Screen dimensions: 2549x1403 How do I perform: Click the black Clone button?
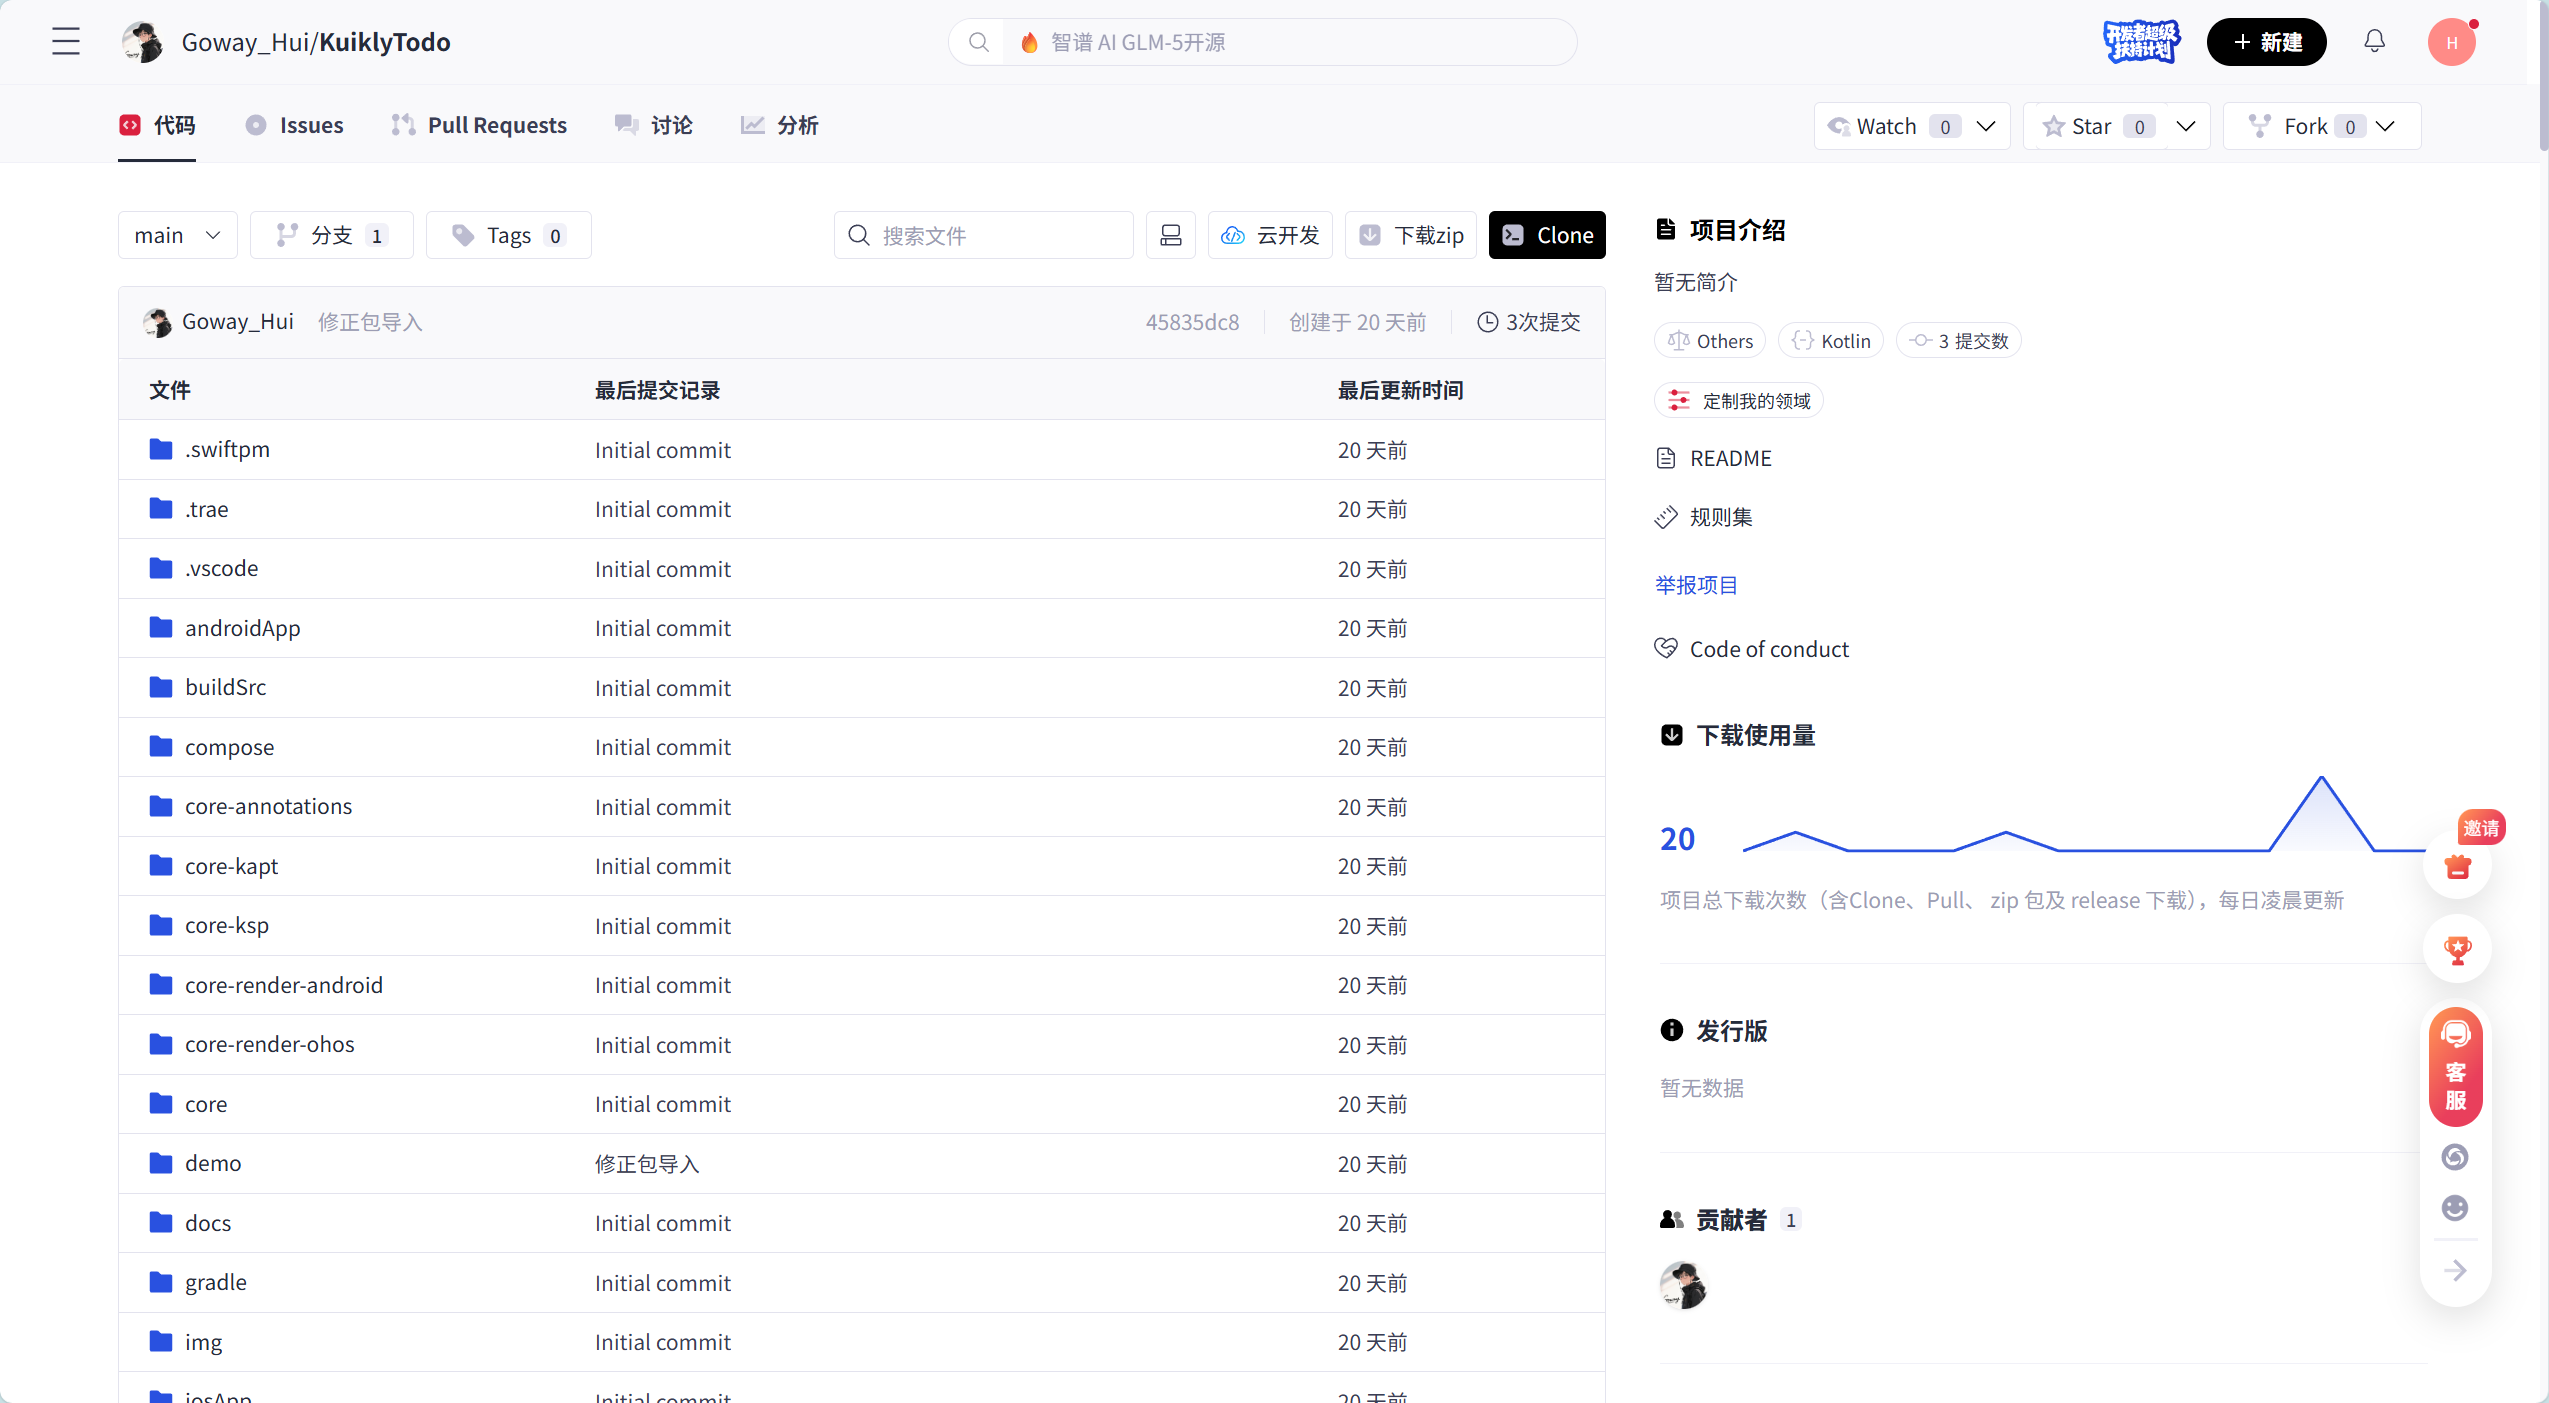[x=1546, y=235]
